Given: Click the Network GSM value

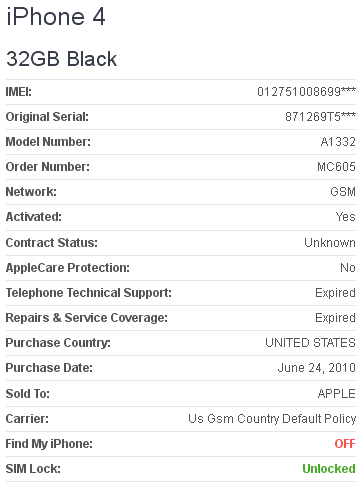Looking at the screenshot, I should click(343, 192).
